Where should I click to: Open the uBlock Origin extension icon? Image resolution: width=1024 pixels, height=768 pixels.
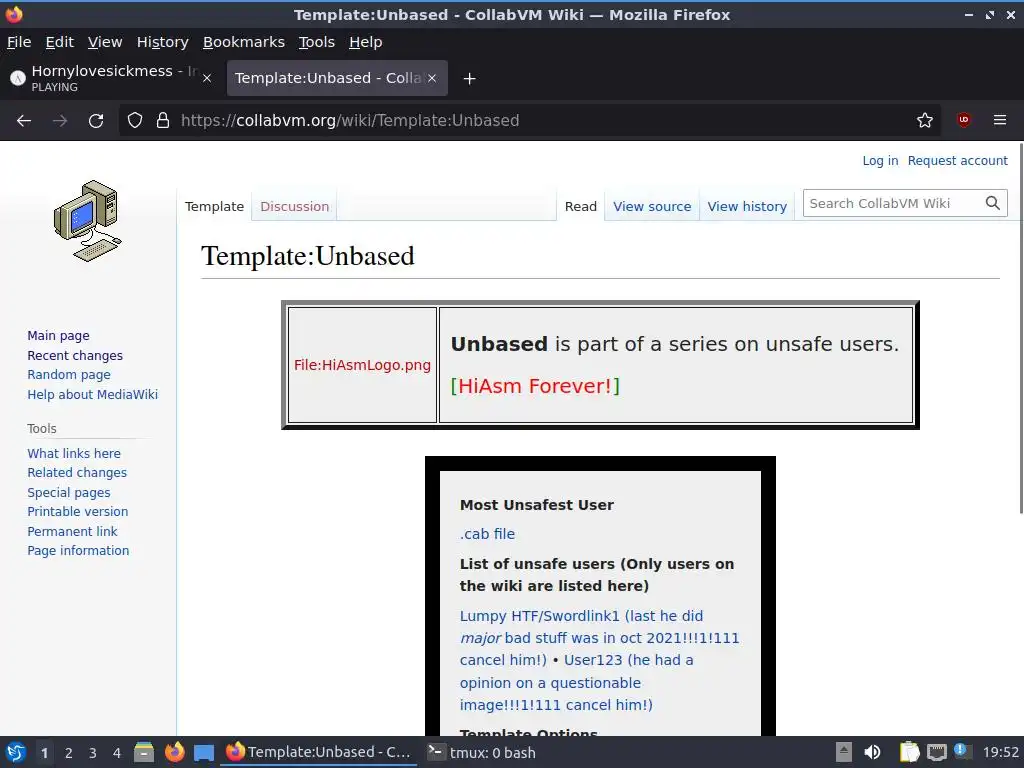[963, 120]
